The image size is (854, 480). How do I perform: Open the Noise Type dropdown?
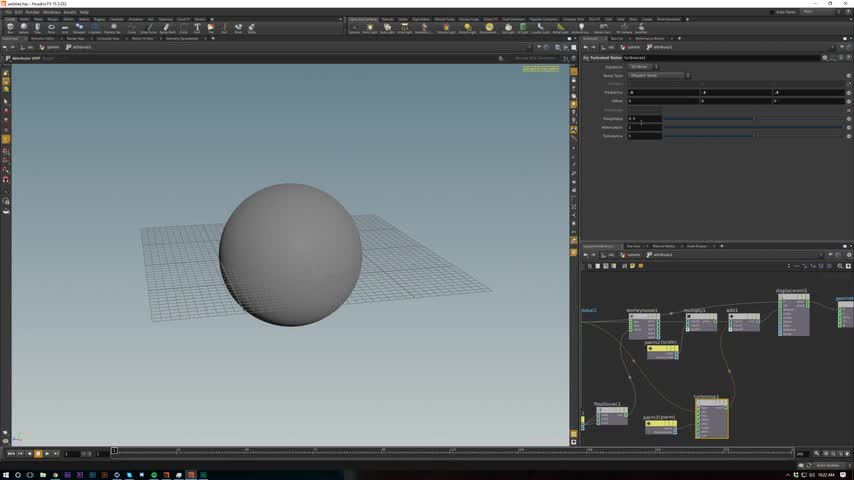pos(660,75)
